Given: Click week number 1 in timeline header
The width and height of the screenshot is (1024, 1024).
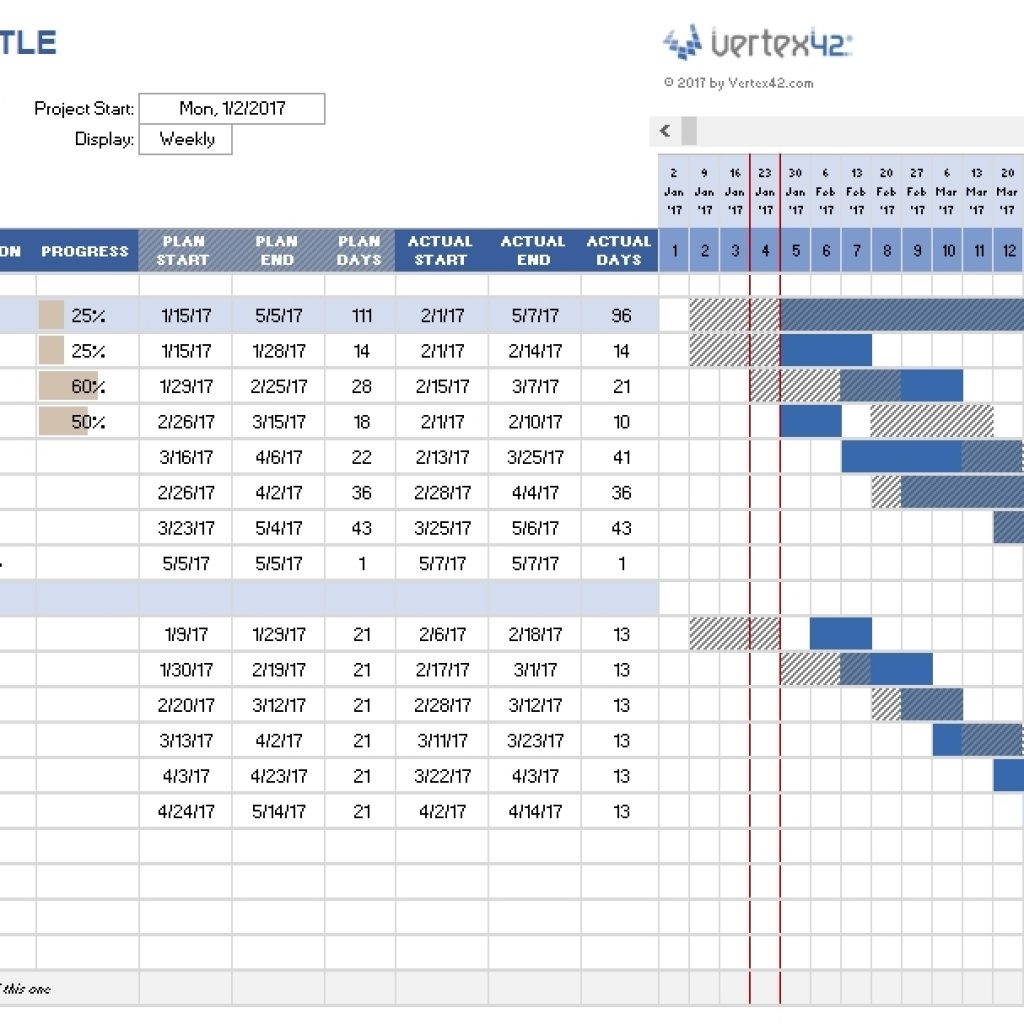Looking at the screenshot, I should pyautogui.click(x=674, y=251).
